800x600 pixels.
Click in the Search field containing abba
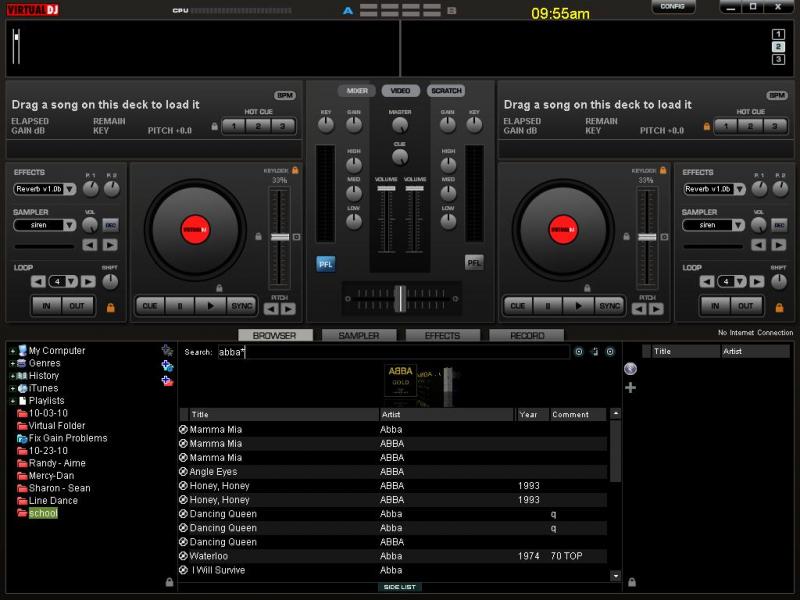click(x=390, y=352)
